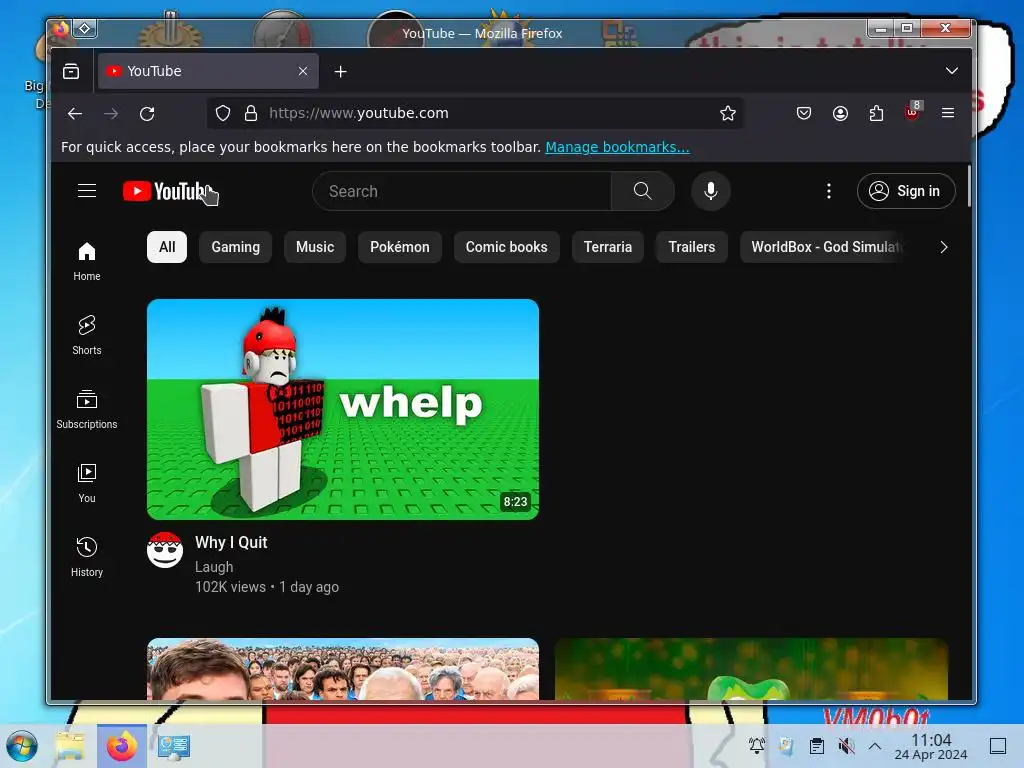
Task: Open the Firefox View button
Action: click(71, 71)
